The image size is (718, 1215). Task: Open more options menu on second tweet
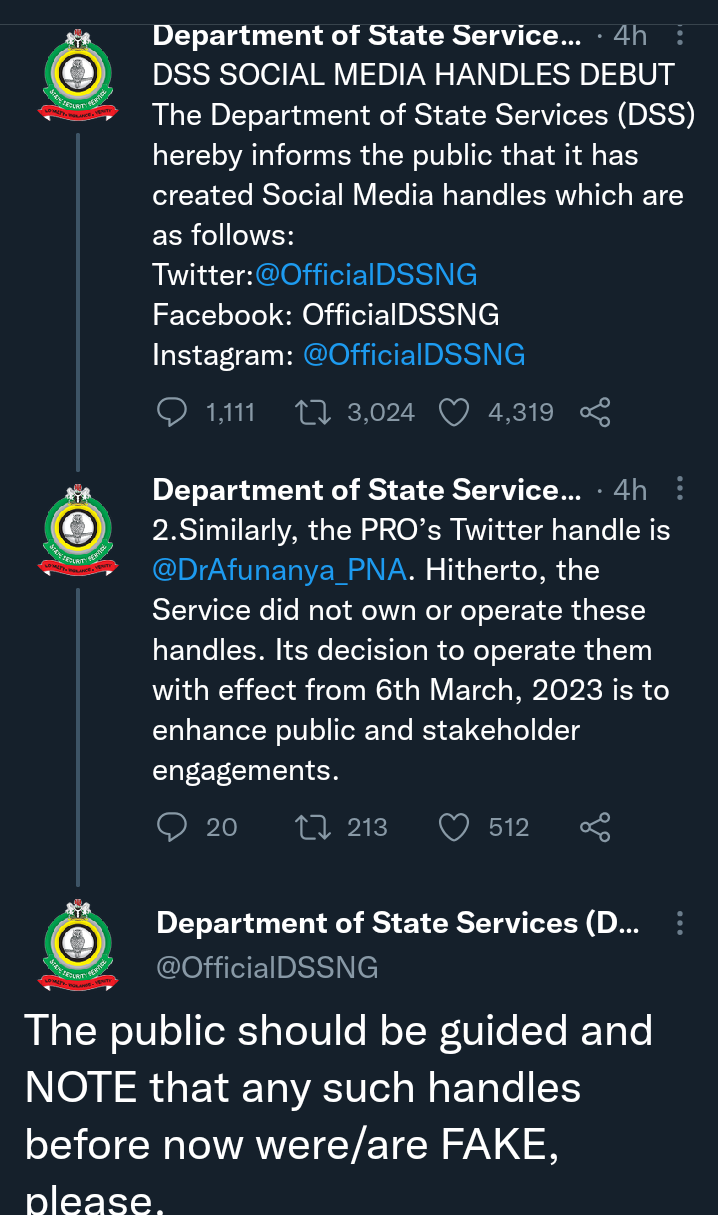[680, 489]
